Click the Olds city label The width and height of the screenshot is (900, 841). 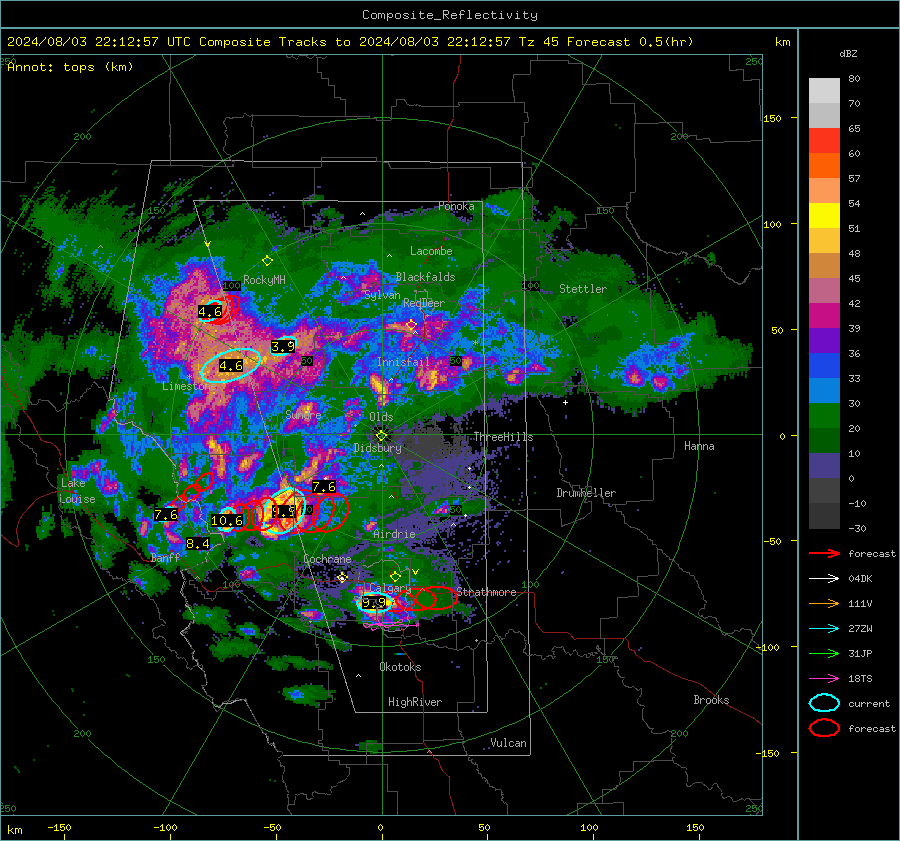381,417
